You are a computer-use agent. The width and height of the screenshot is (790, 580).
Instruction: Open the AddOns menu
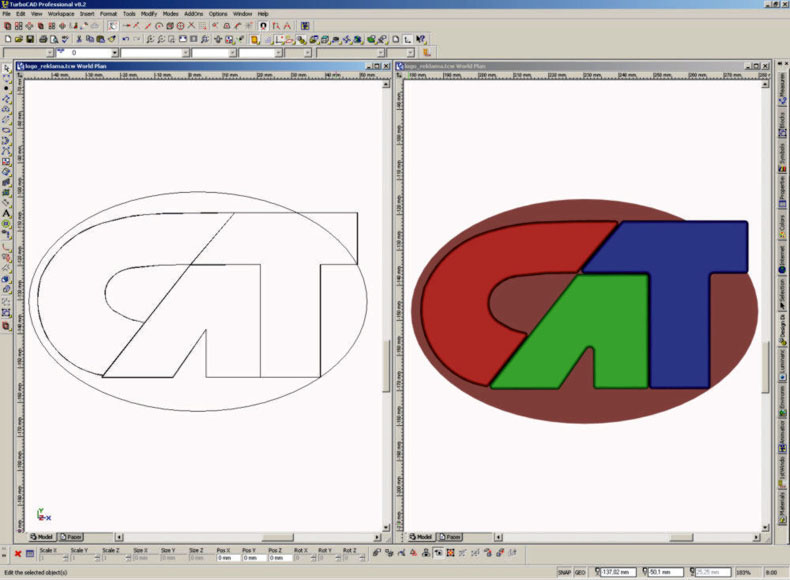[x=193, y=14]
